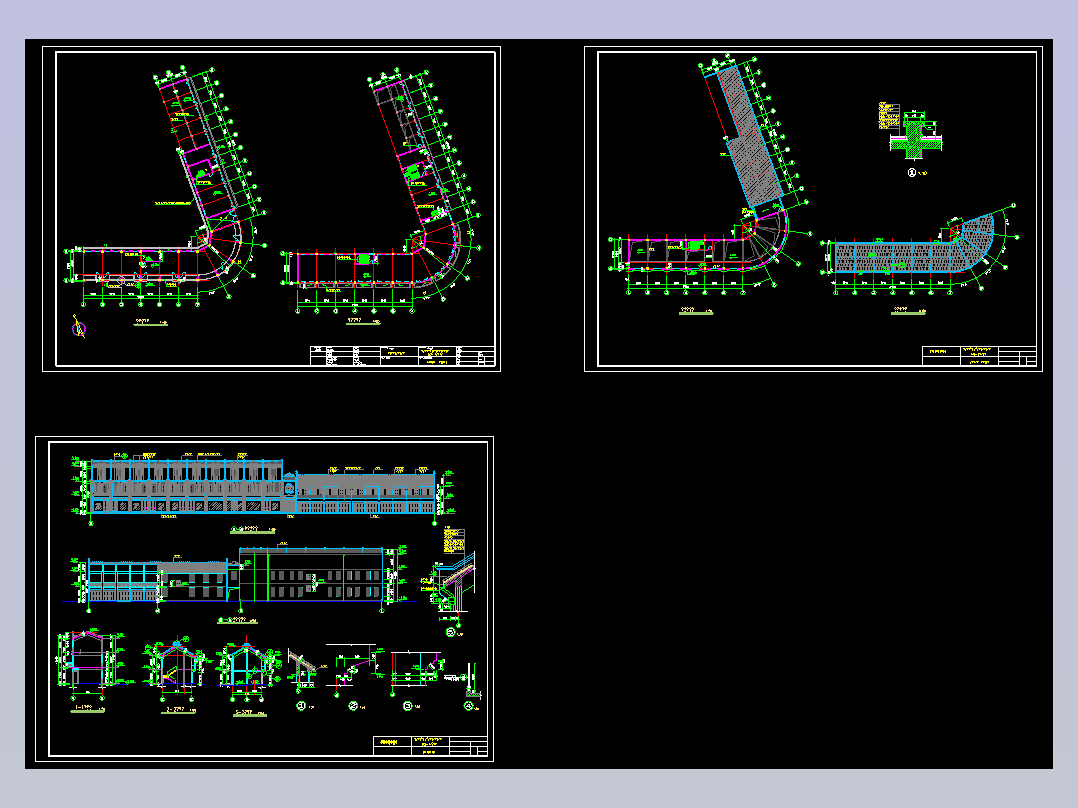Screen dimensions: 1078x808
Task: Select the title block on the roof plan sheet
Action: click(979, 356)
